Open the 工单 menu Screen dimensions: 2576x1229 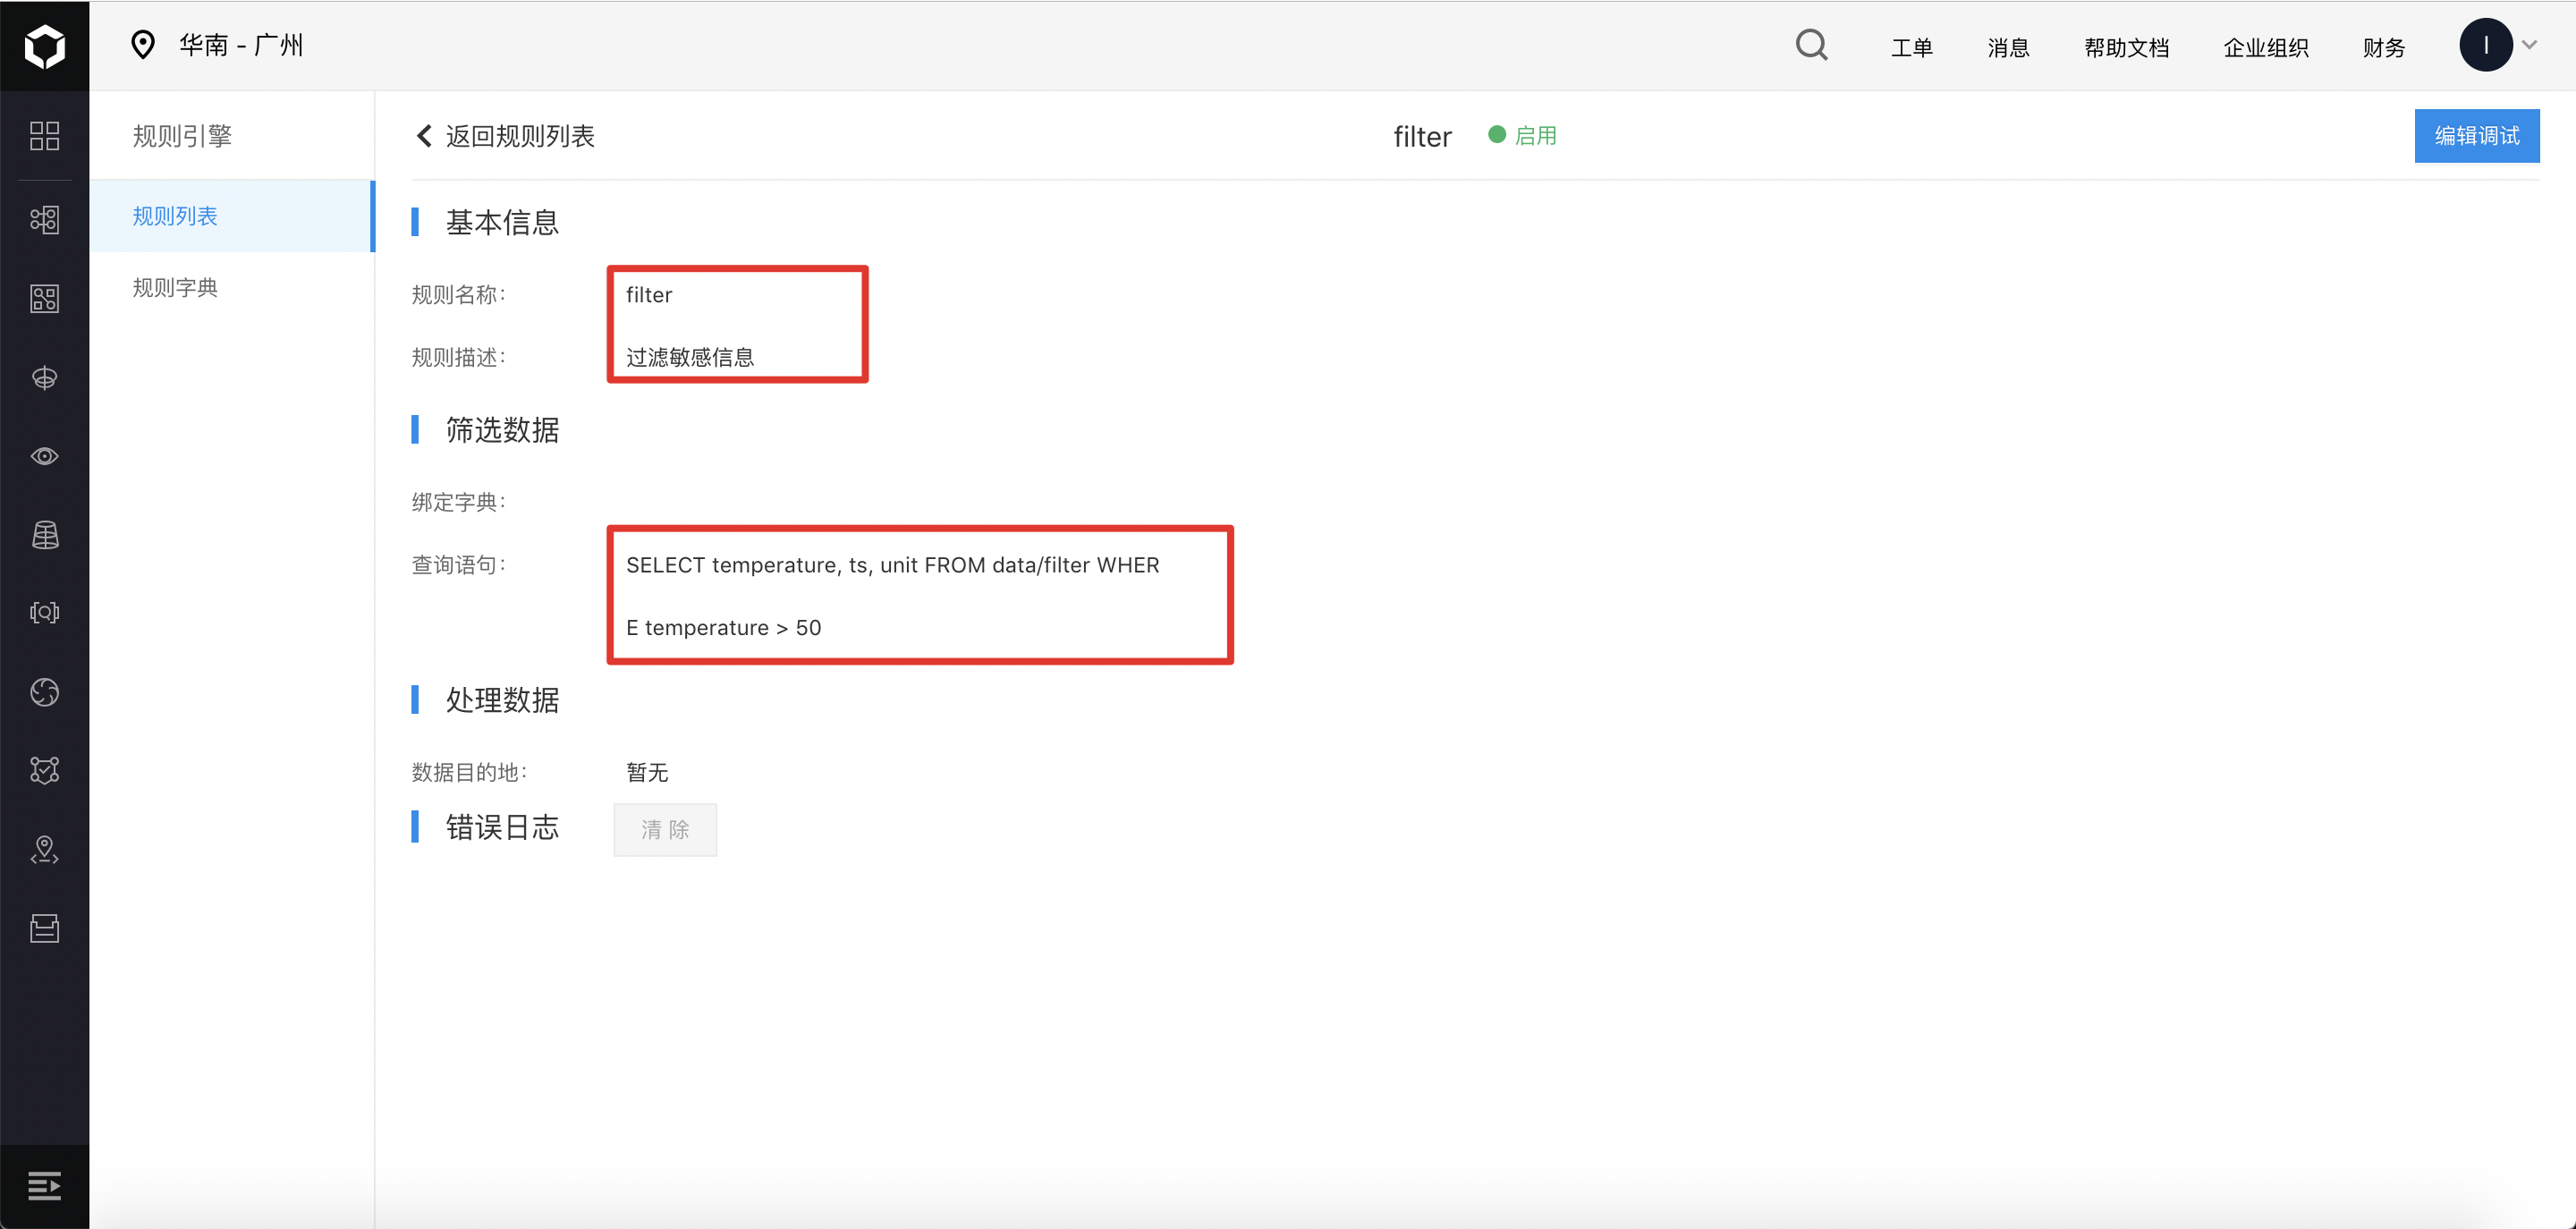1911,47
